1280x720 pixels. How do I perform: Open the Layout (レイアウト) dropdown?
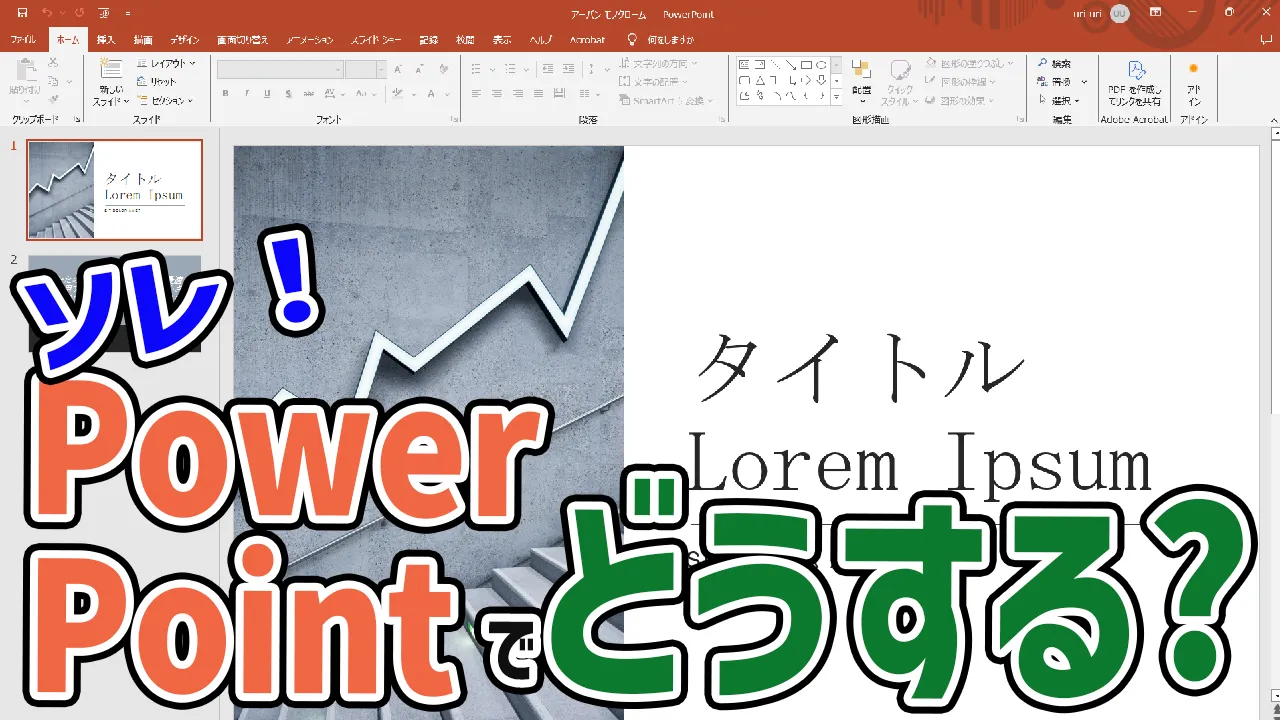tap(167, 63)
